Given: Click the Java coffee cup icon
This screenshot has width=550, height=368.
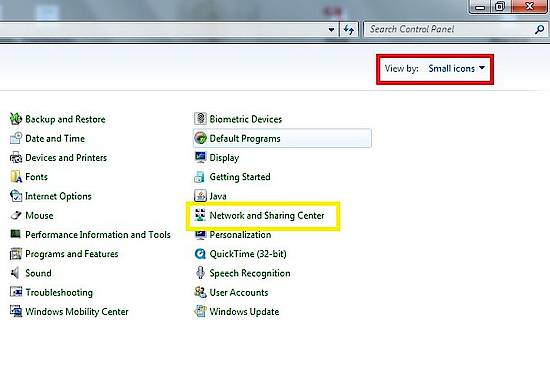Looking at the screenshot, I should click(x=200, y=196).
